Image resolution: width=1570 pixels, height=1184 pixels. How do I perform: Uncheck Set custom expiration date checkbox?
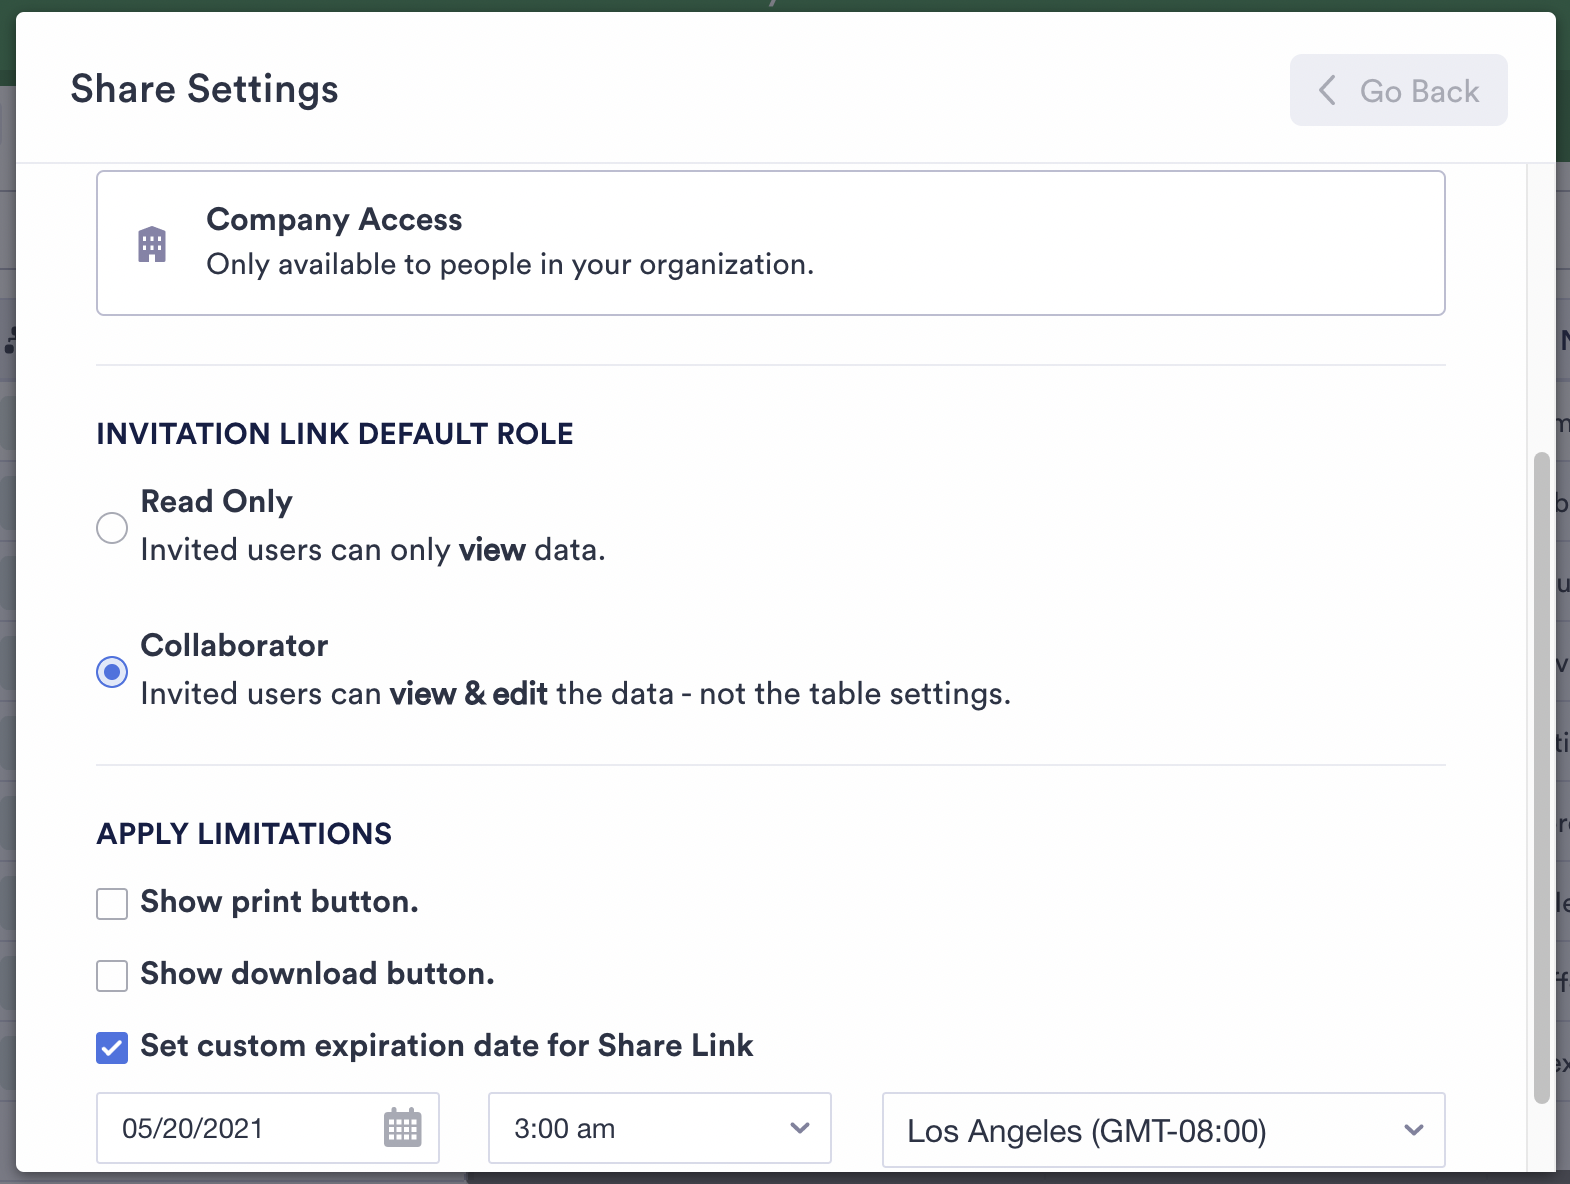(112, 1047)
